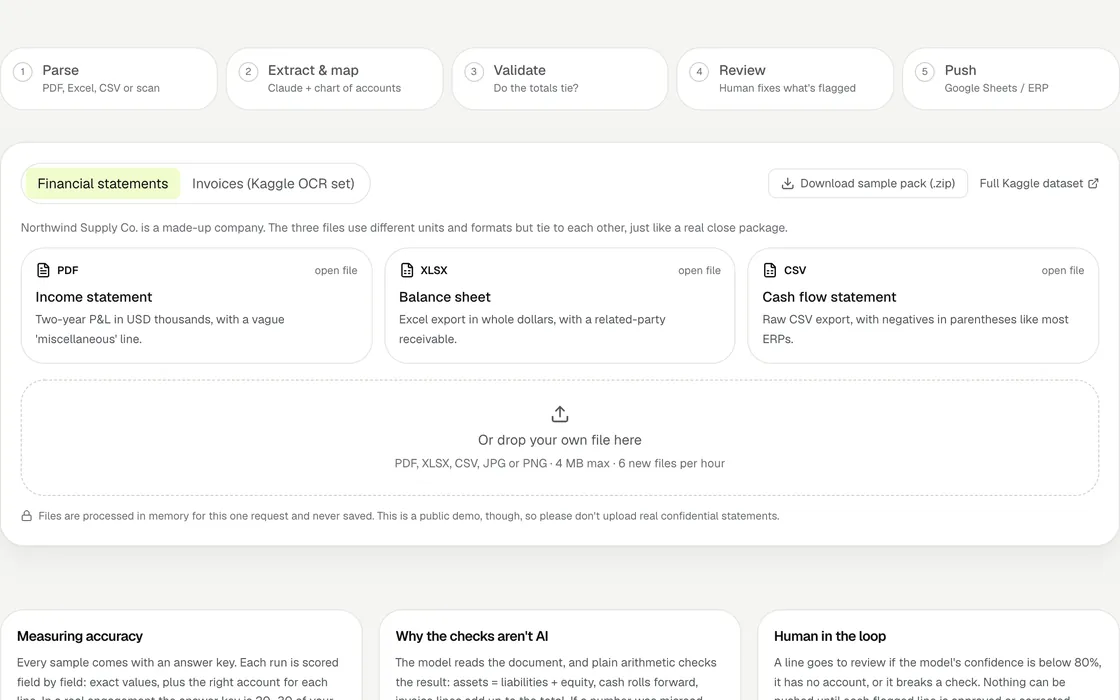Click the Cash flow statement card title
Image resolution: width=1120 pixels, height=700 pixels.
[x=829, y=297]
